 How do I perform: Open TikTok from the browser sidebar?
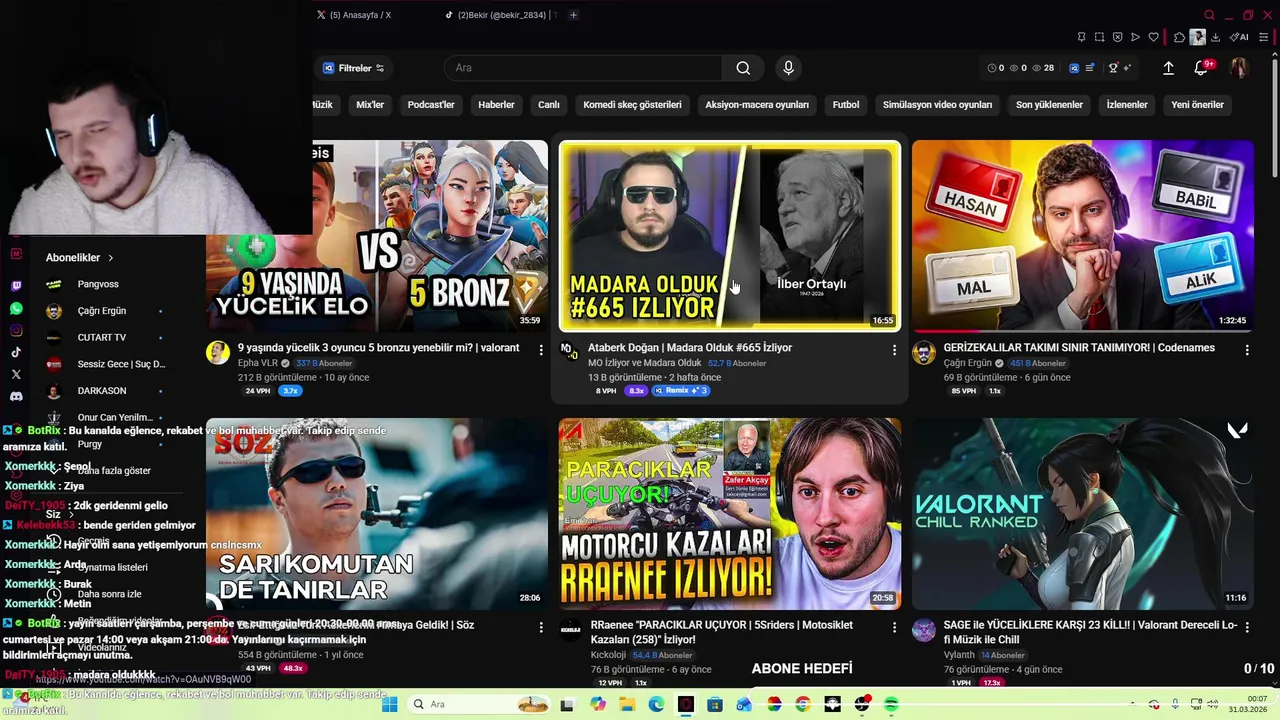pyautogui.click(x=16, y=352)
